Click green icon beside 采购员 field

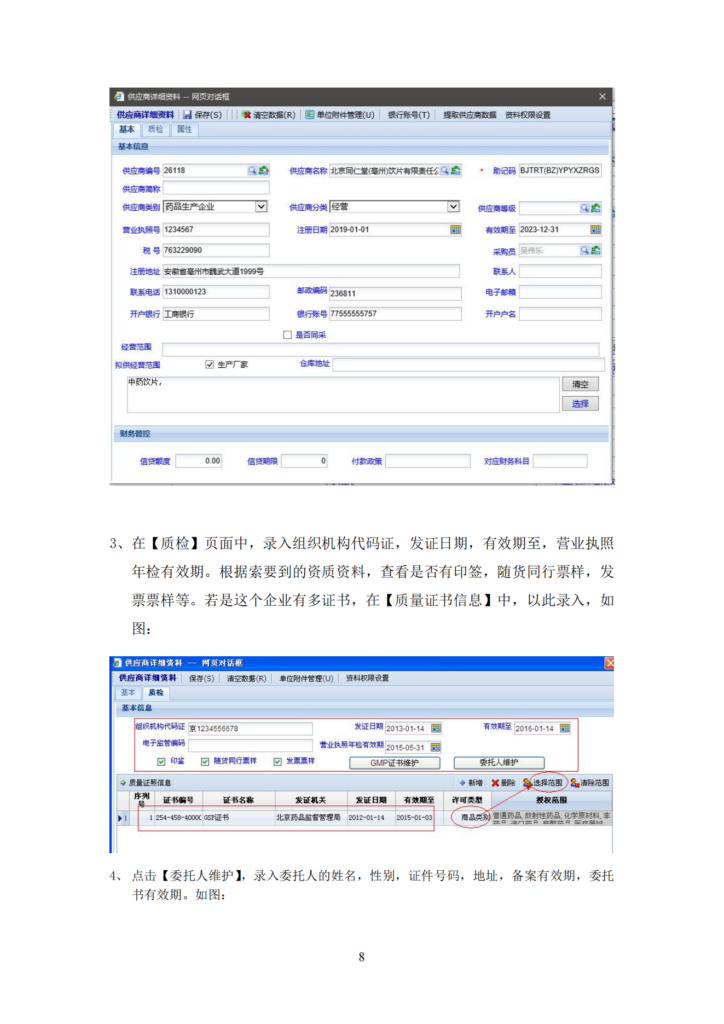(596, 251)
